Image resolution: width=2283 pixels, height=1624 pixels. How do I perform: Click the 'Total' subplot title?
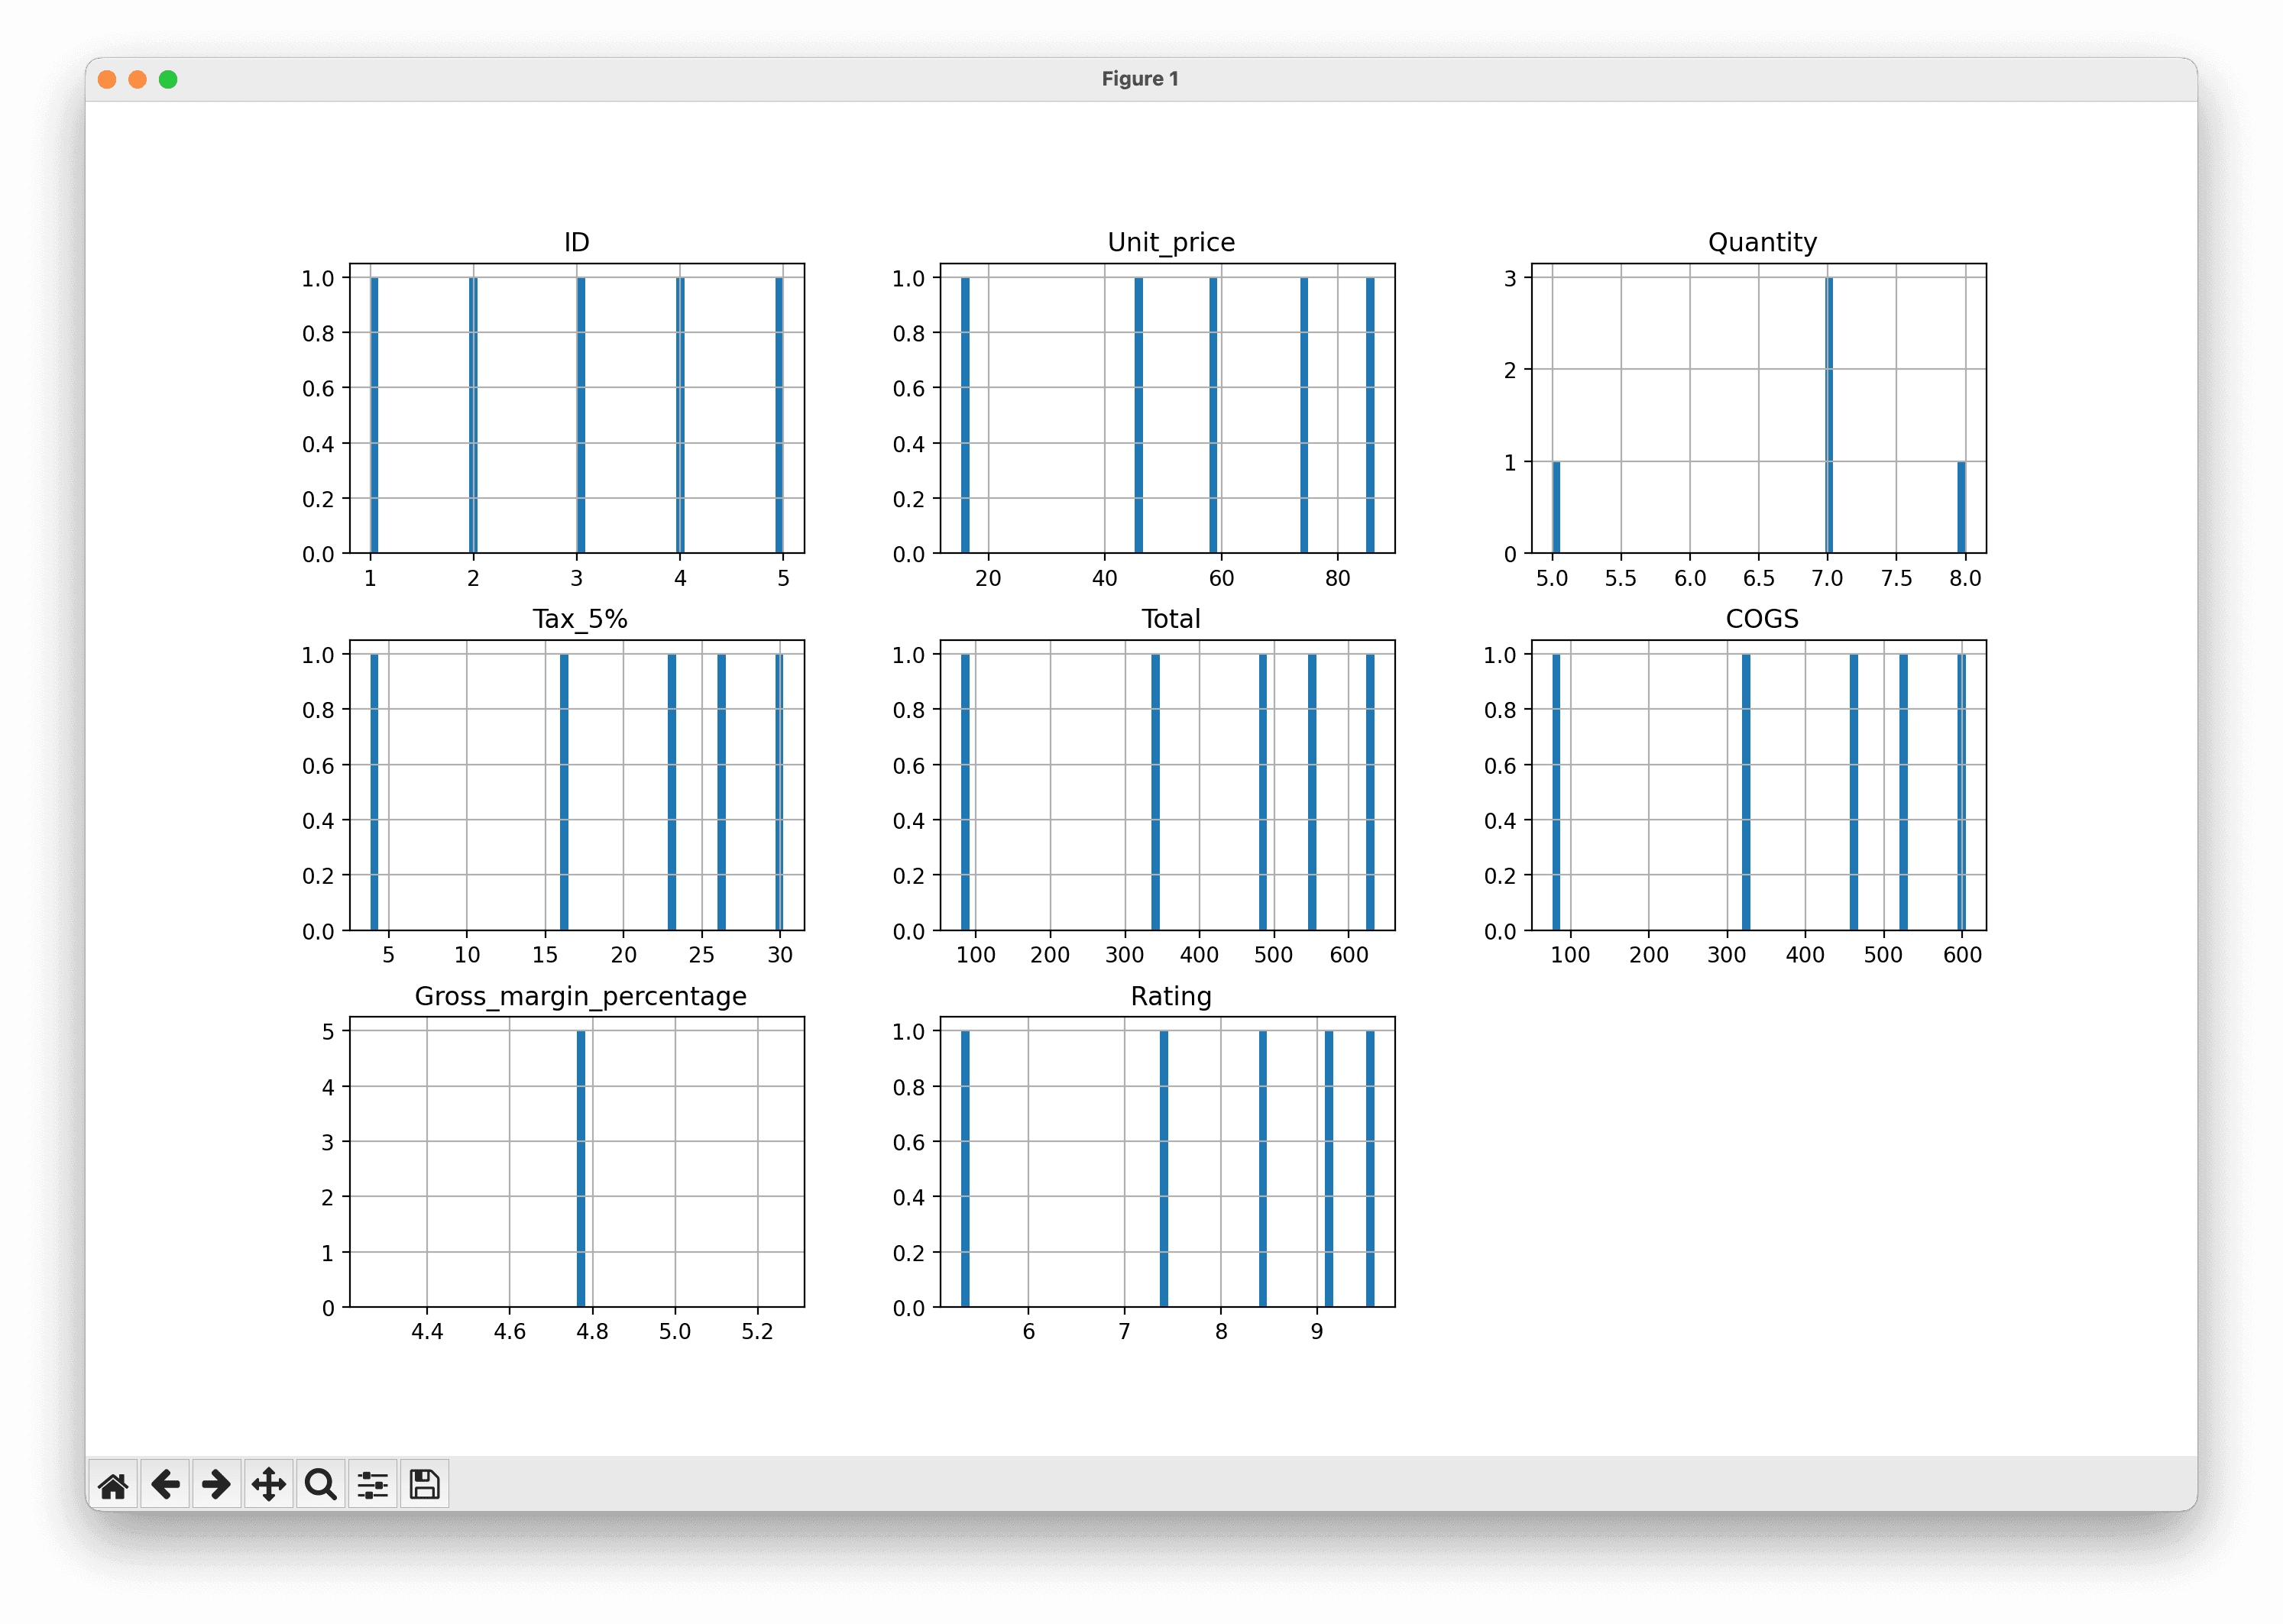coord(1171,619)
